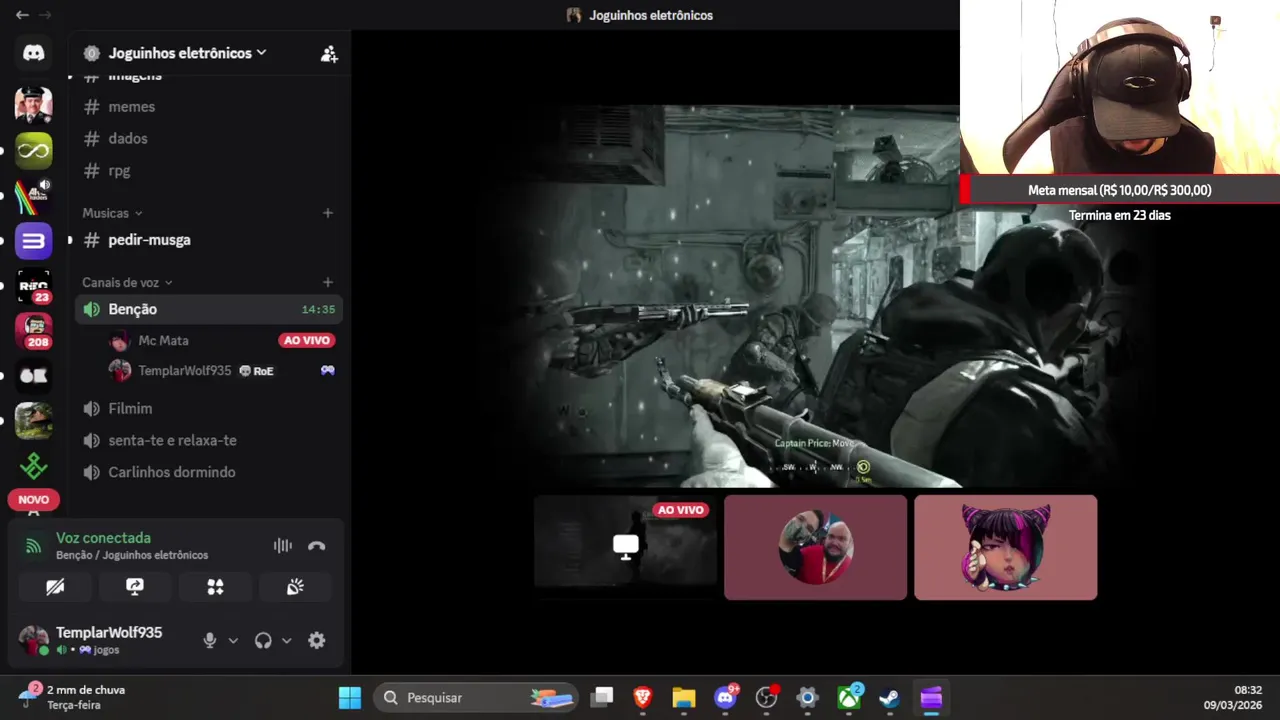Image resolution: width=1280 pixels, height=720 pixels.
Task: Open noise suppression waveform settings
Action: click(283, 546)
